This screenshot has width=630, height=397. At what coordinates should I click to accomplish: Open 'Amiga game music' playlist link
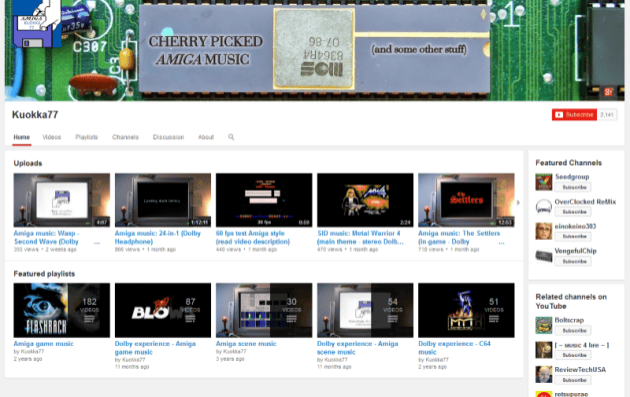coord(43,344)
